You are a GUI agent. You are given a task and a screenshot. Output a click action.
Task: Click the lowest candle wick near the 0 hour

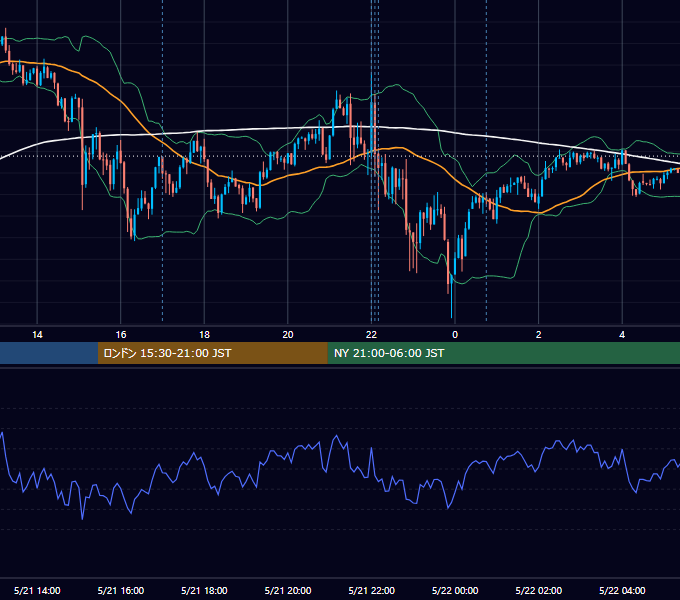(x=451, y=299)
